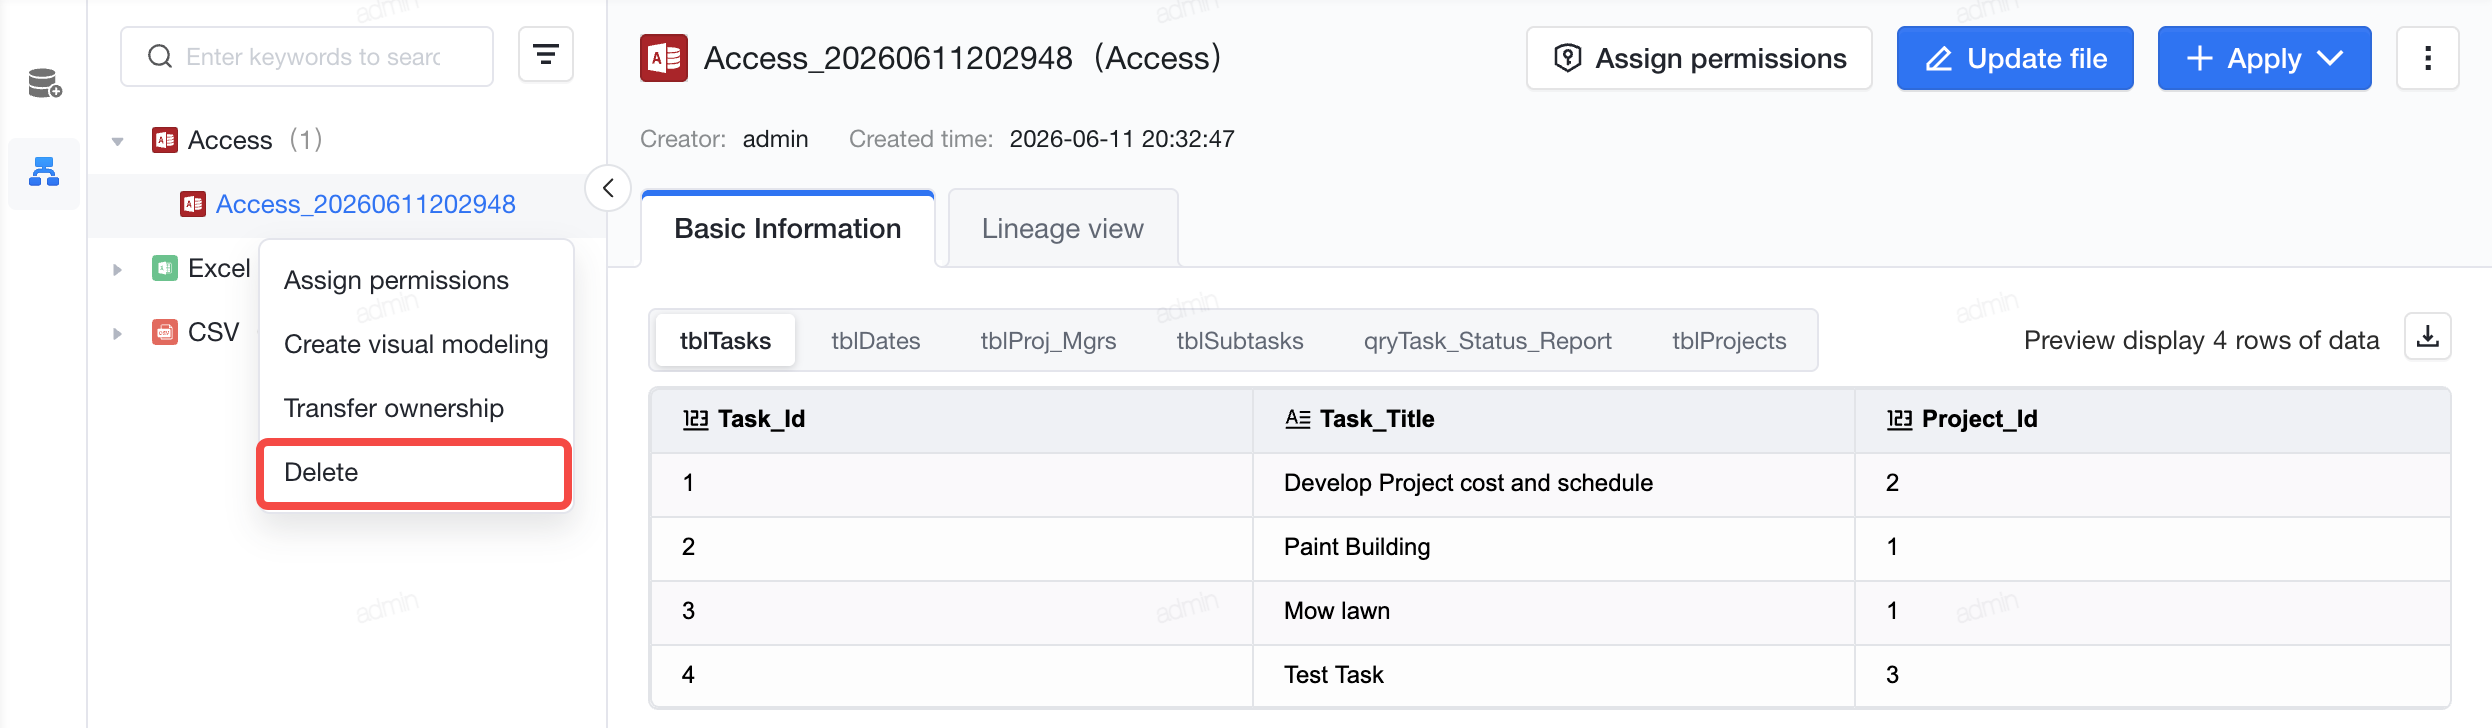Collapse the sidebar with the left chevron
Viewport: 2492px width, 728px height.
607,188
